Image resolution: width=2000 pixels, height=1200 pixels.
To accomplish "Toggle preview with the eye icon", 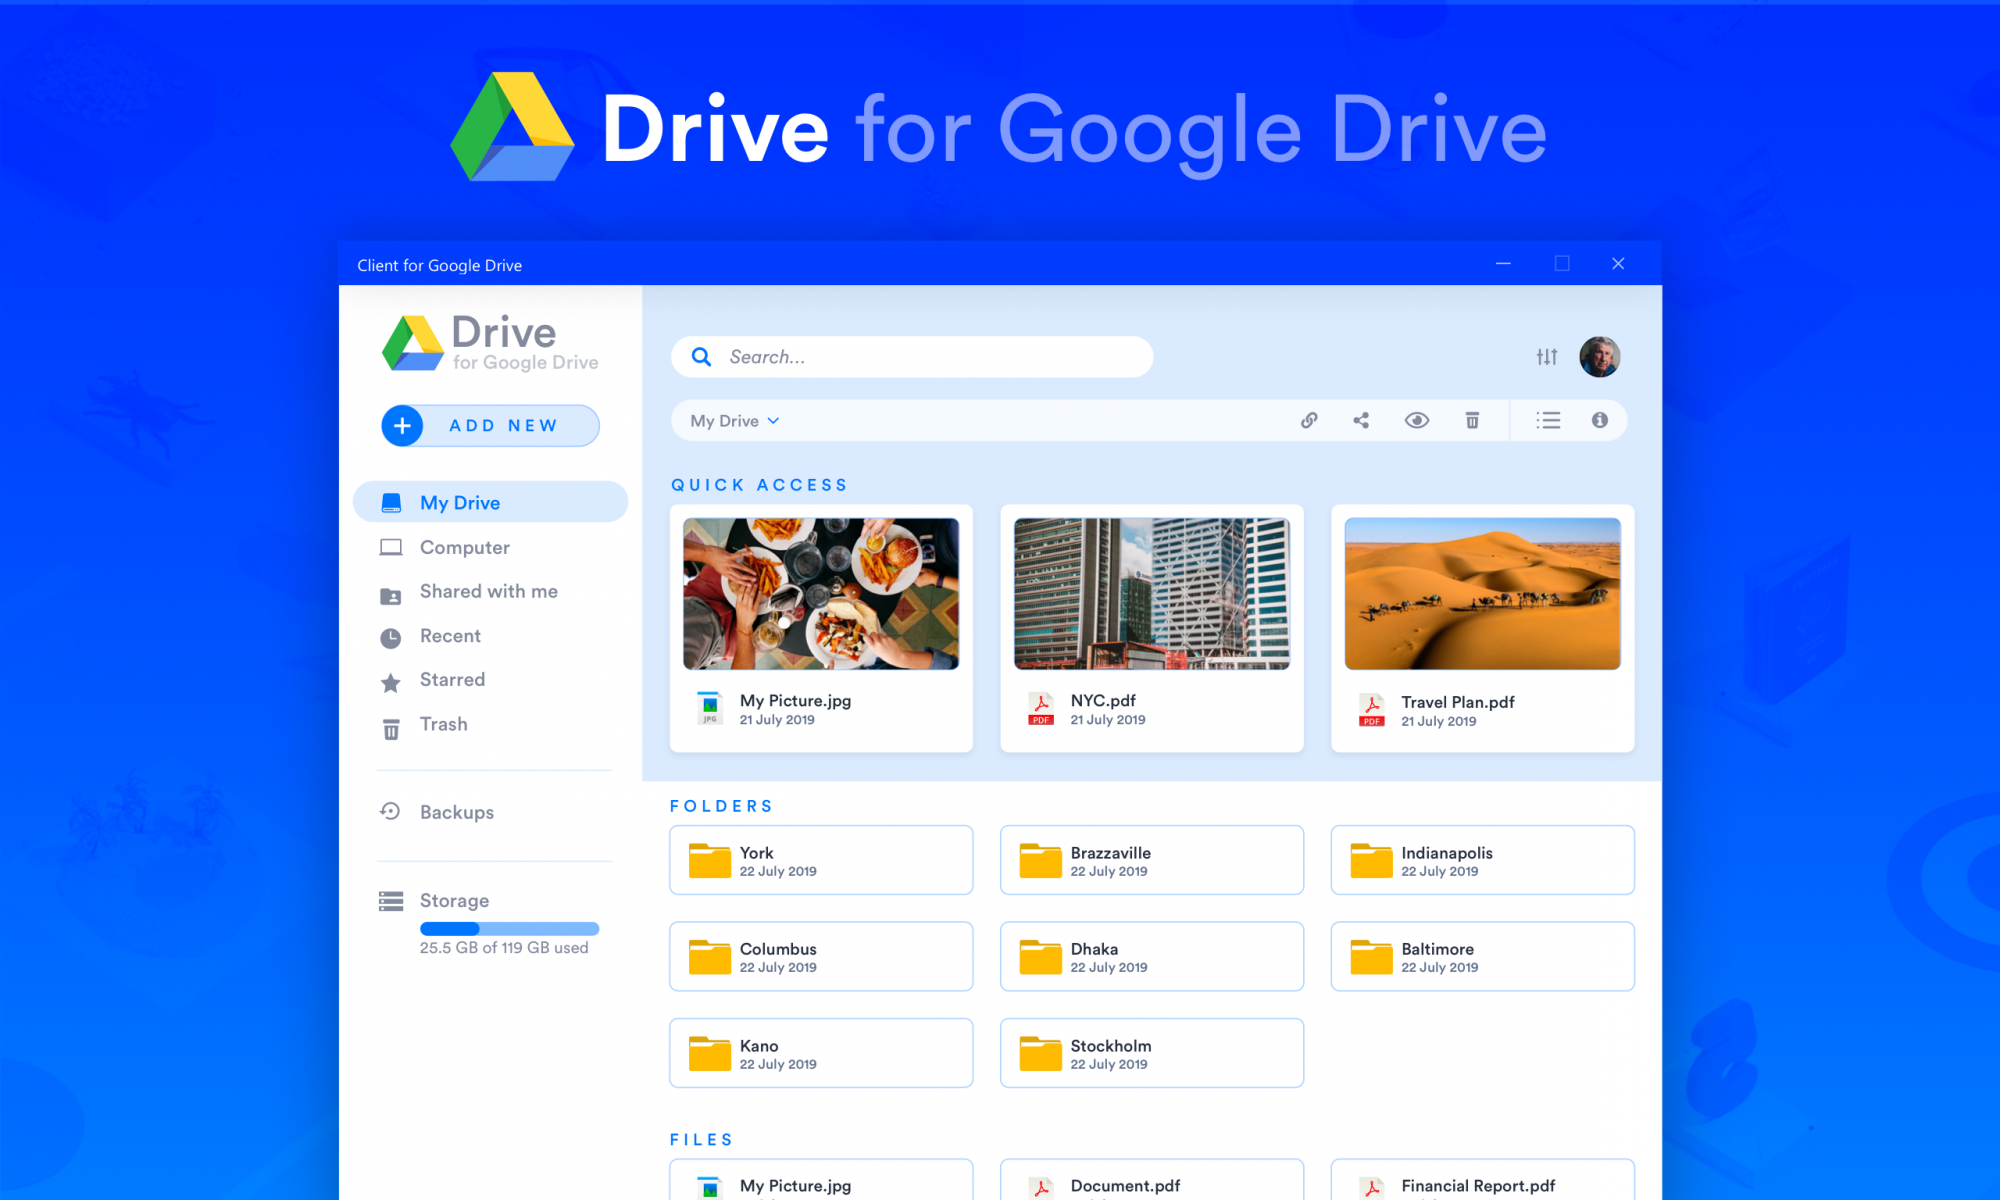I will (1417, 421).
